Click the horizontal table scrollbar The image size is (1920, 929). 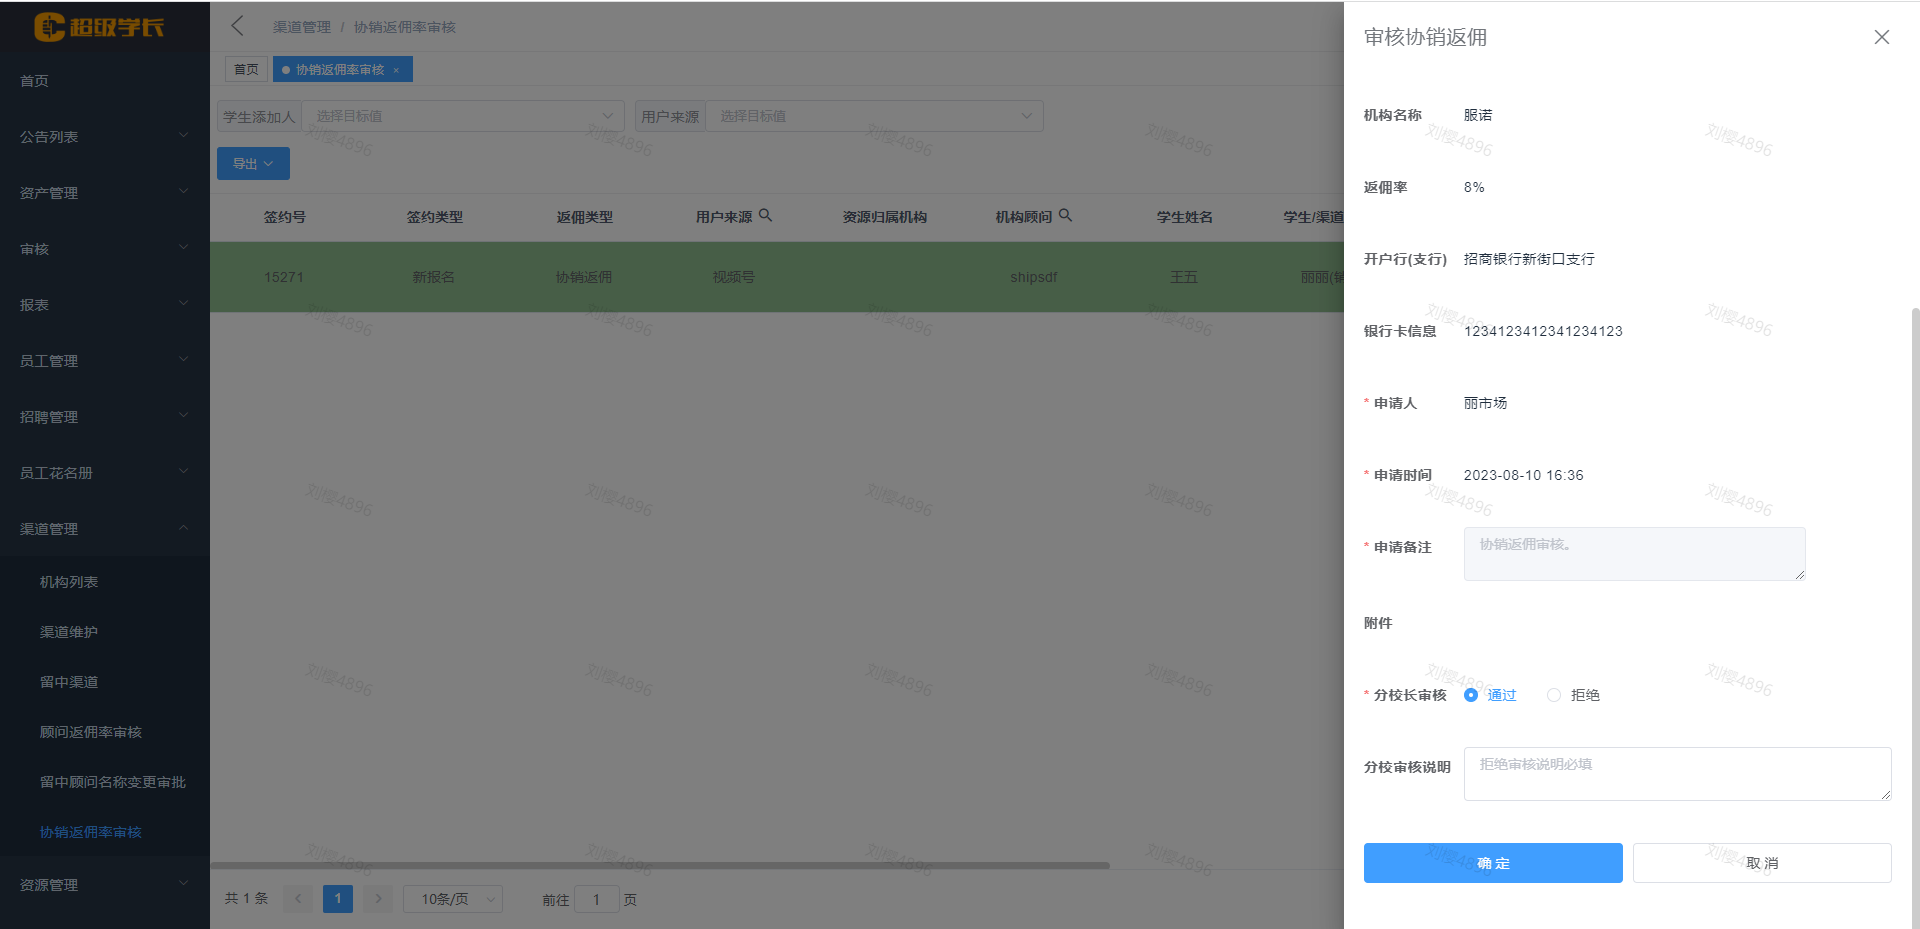pos(660,865)
